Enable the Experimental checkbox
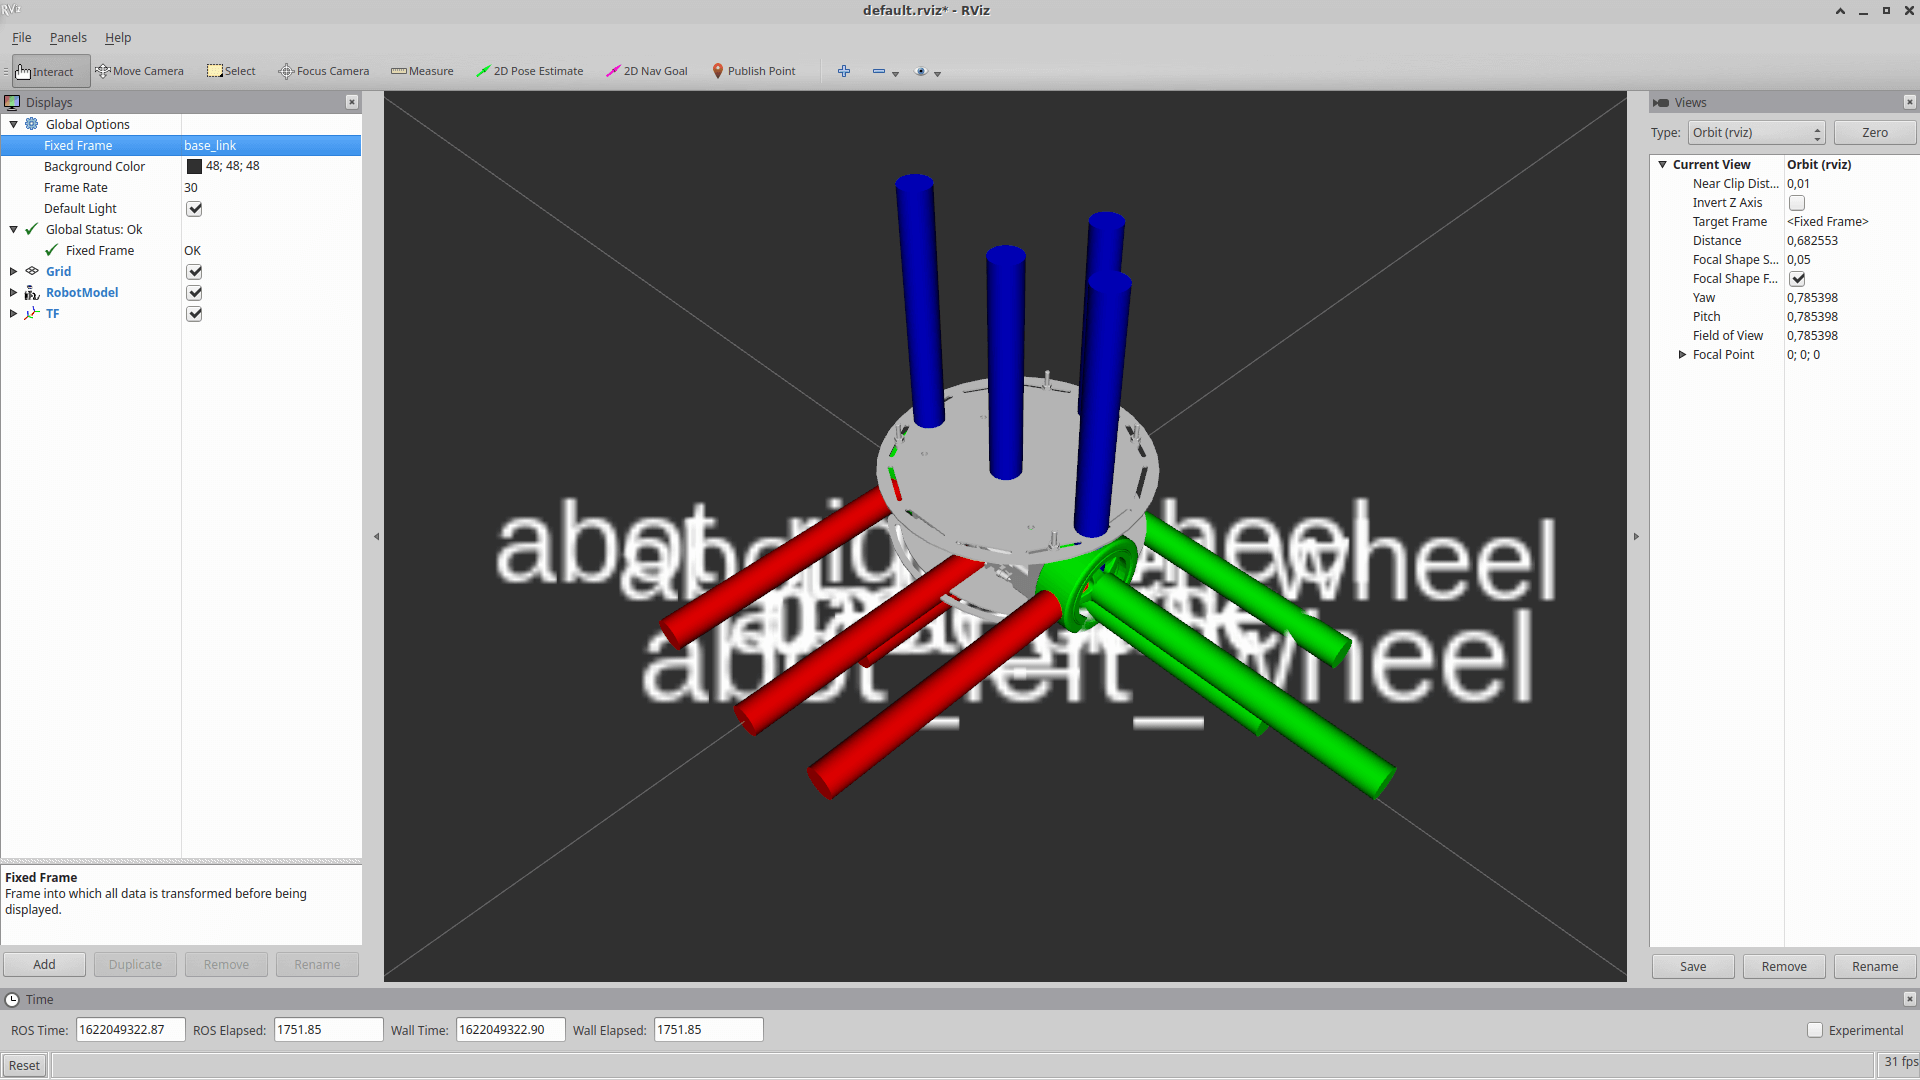This screenshot has width=1920, height=1080. tap(1814, 1030)
